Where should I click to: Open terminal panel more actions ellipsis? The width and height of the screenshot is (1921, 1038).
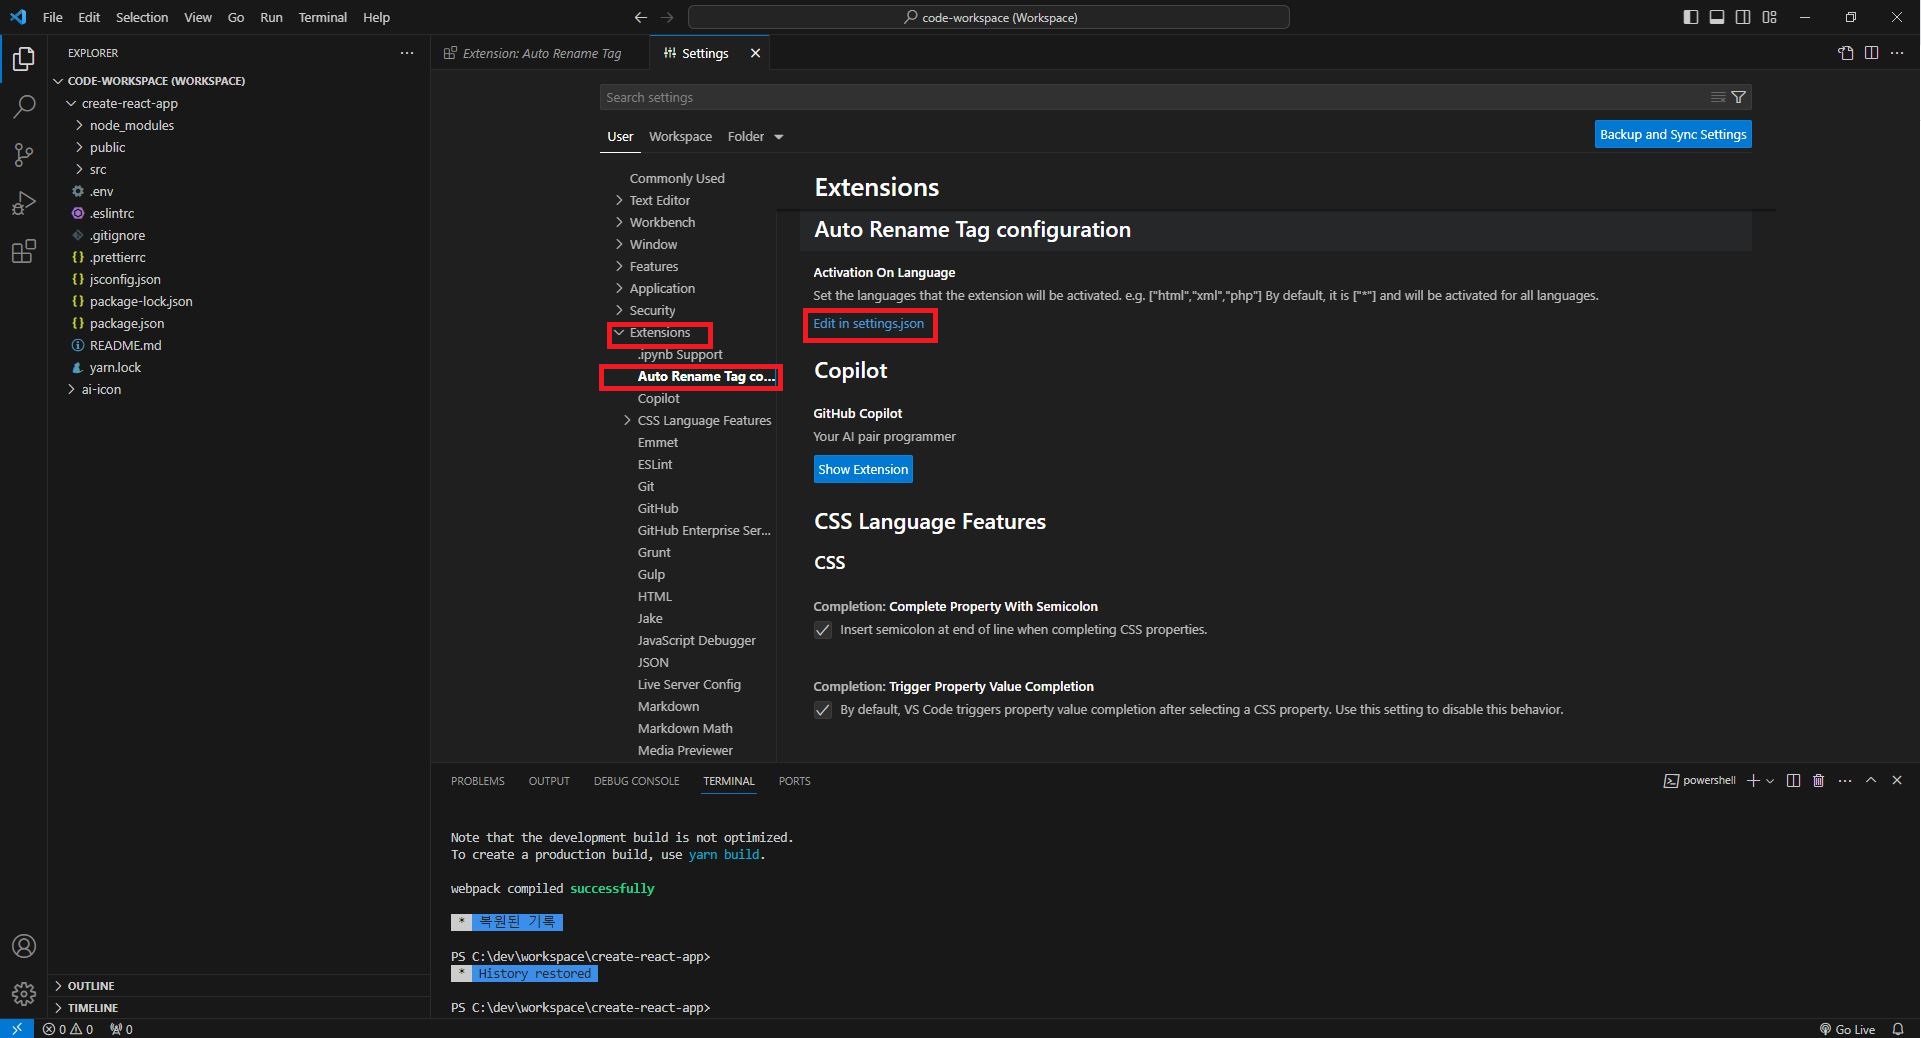(x=1844, y=780)
